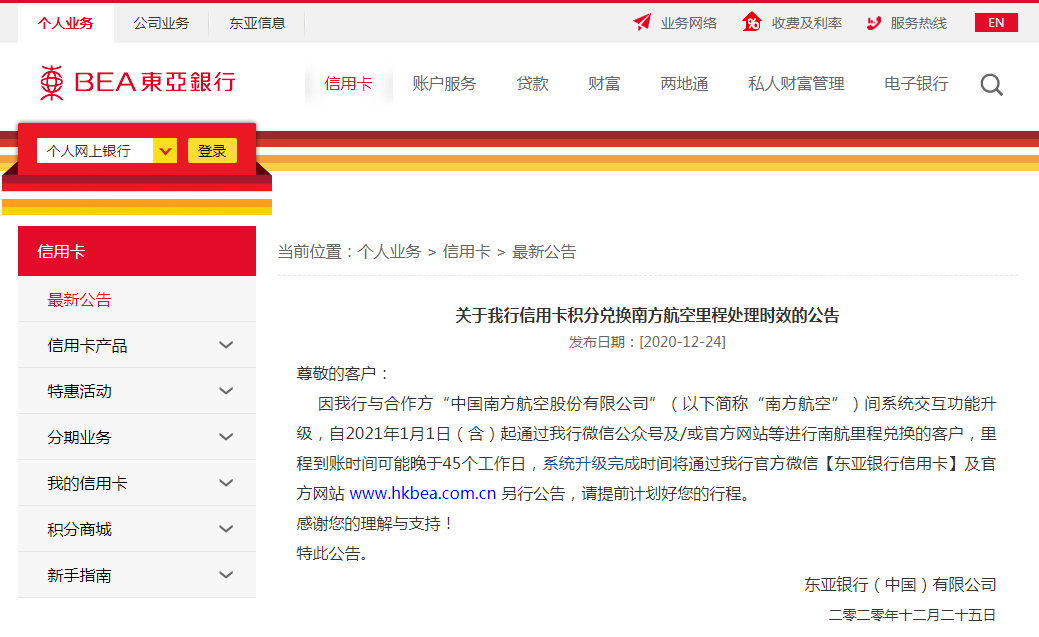Expand the 分期业务 chevron
Viewport: 1039px width, 637px height.
point(226,437)
